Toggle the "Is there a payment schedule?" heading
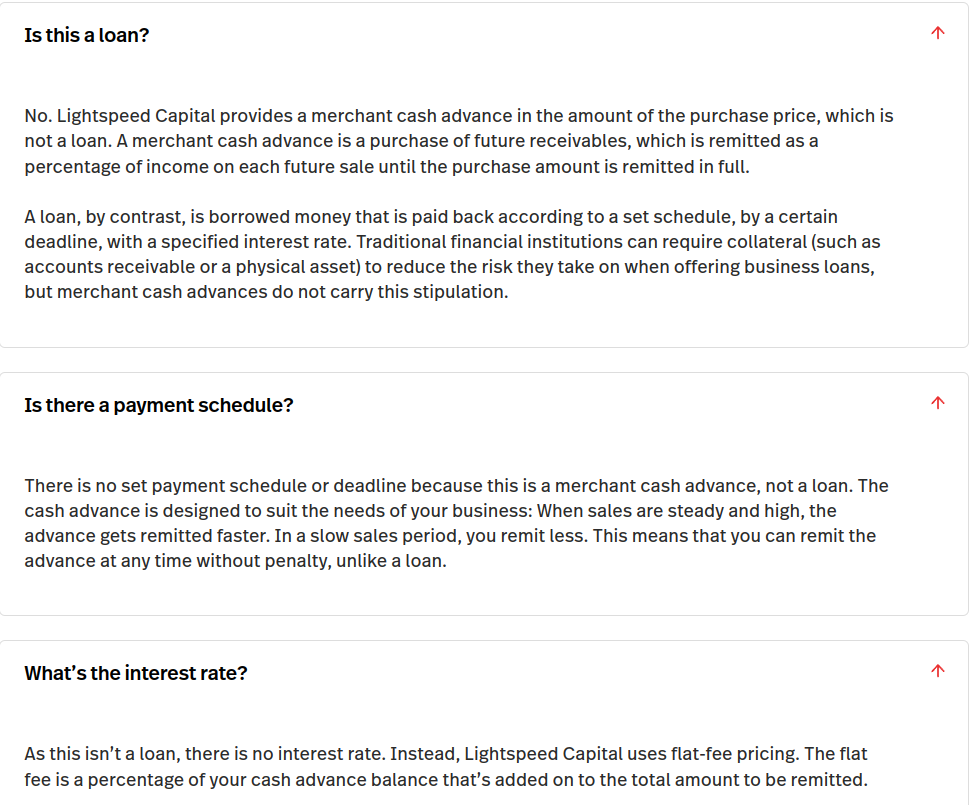Image resolution: width=969 pixels, height=805 pixels. coord(159,405)
